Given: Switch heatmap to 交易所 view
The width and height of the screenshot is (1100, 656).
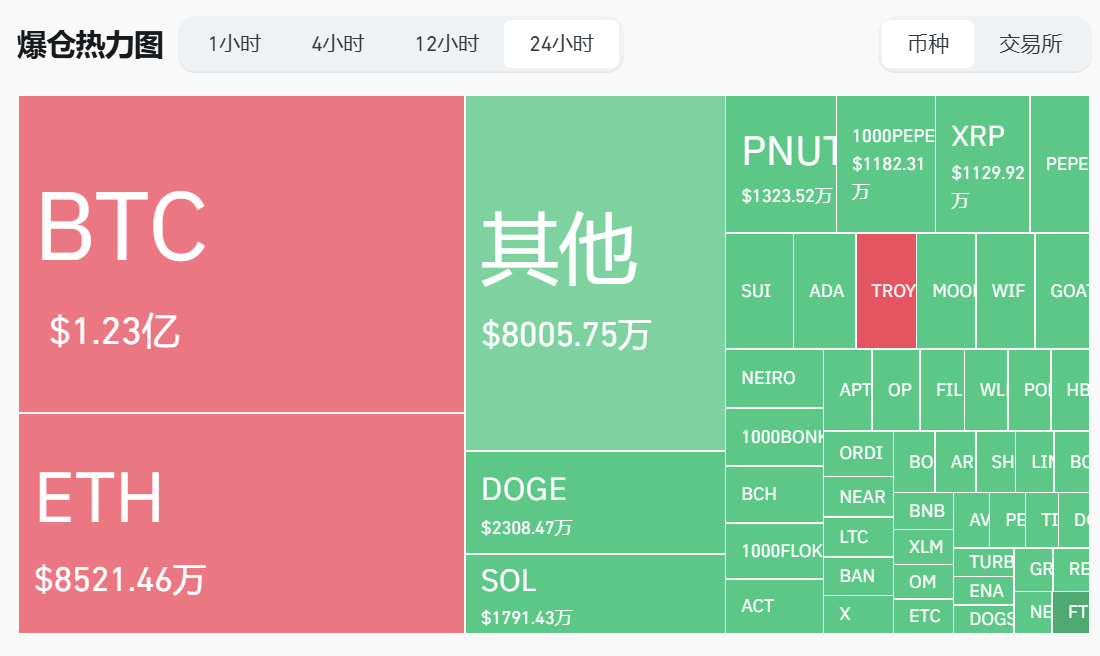Looking at the screenshot, I should click(1030, 44).
